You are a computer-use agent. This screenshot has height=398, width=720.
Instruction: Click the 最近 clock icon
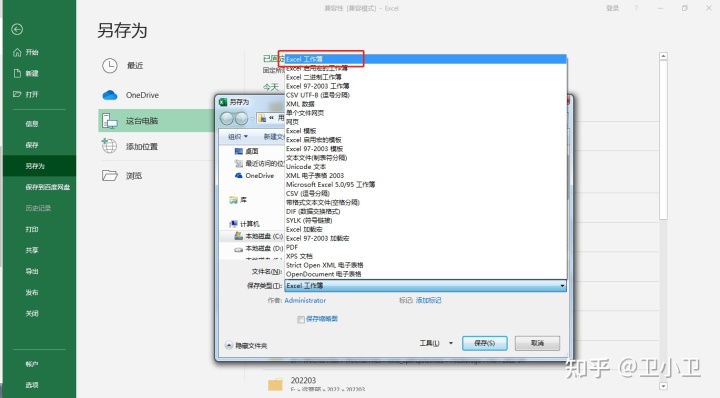coord(110,66)
